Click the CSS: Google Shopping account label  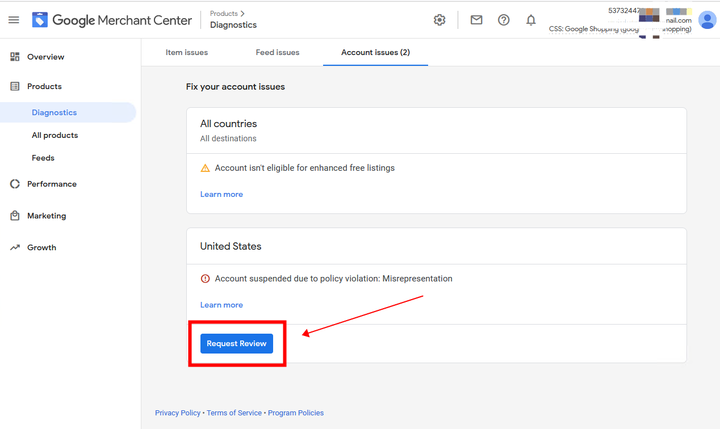click(x=620, y=29)
